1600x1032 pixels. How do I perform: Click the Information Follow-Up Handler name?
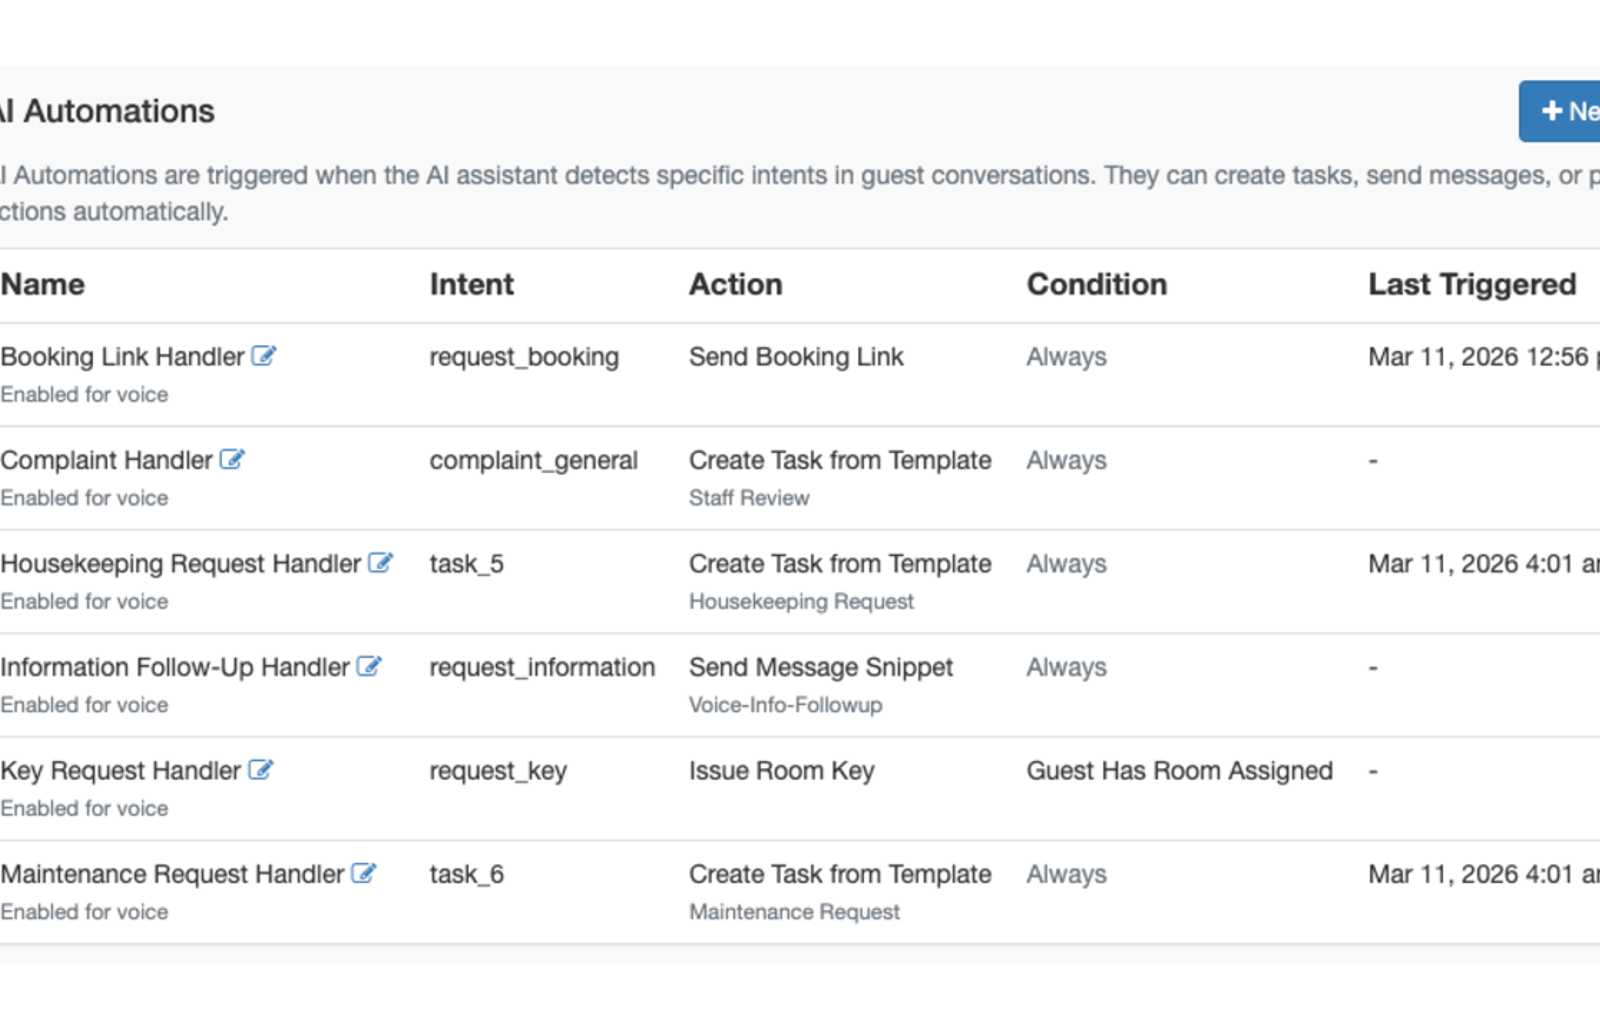point(175,667)
